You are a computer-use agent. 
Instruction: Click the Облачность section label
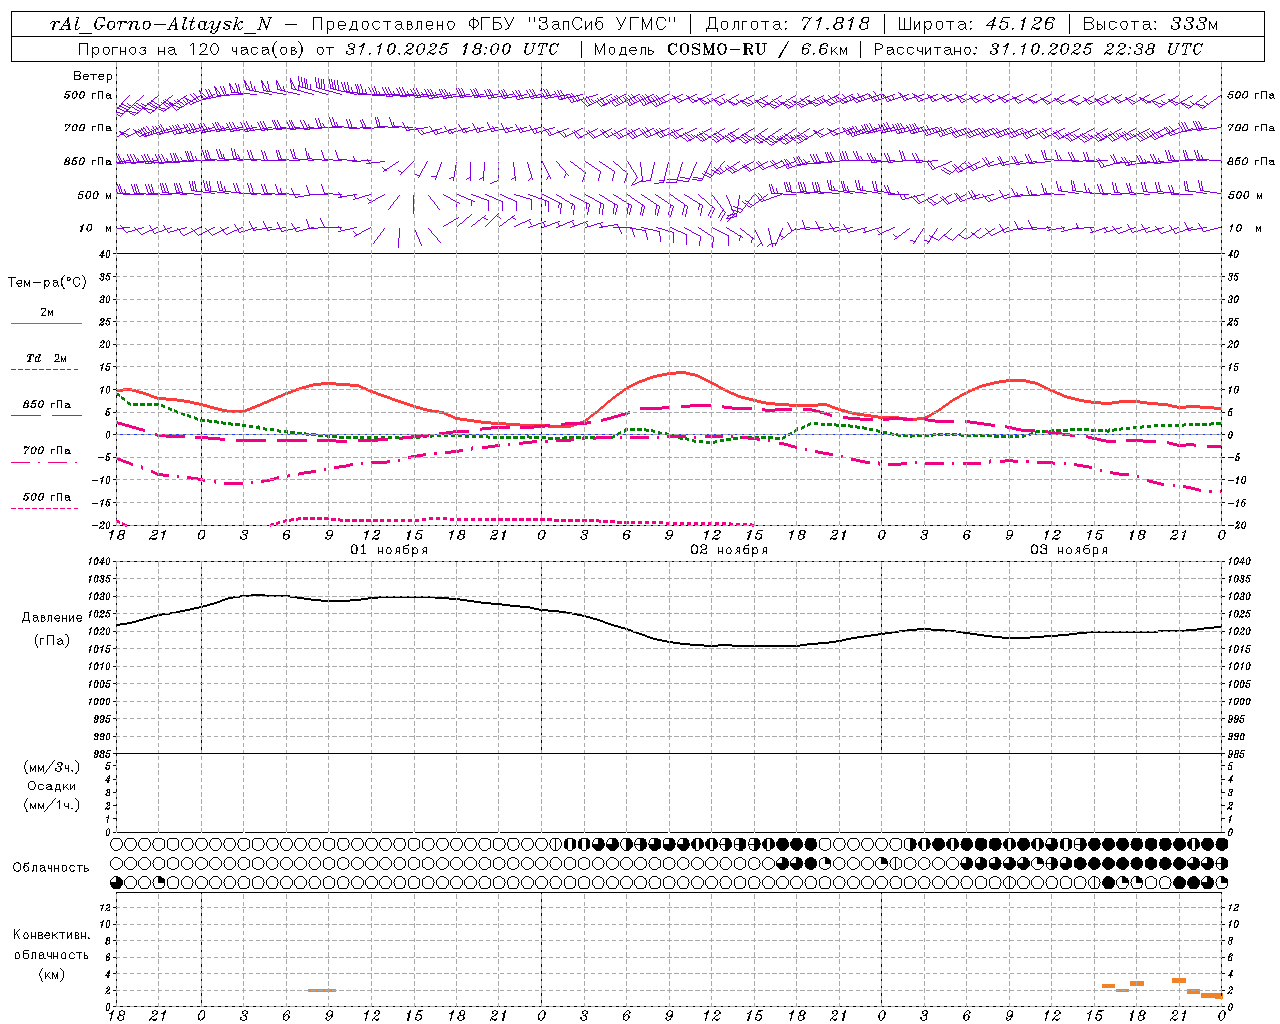click(x=51, y=867)
